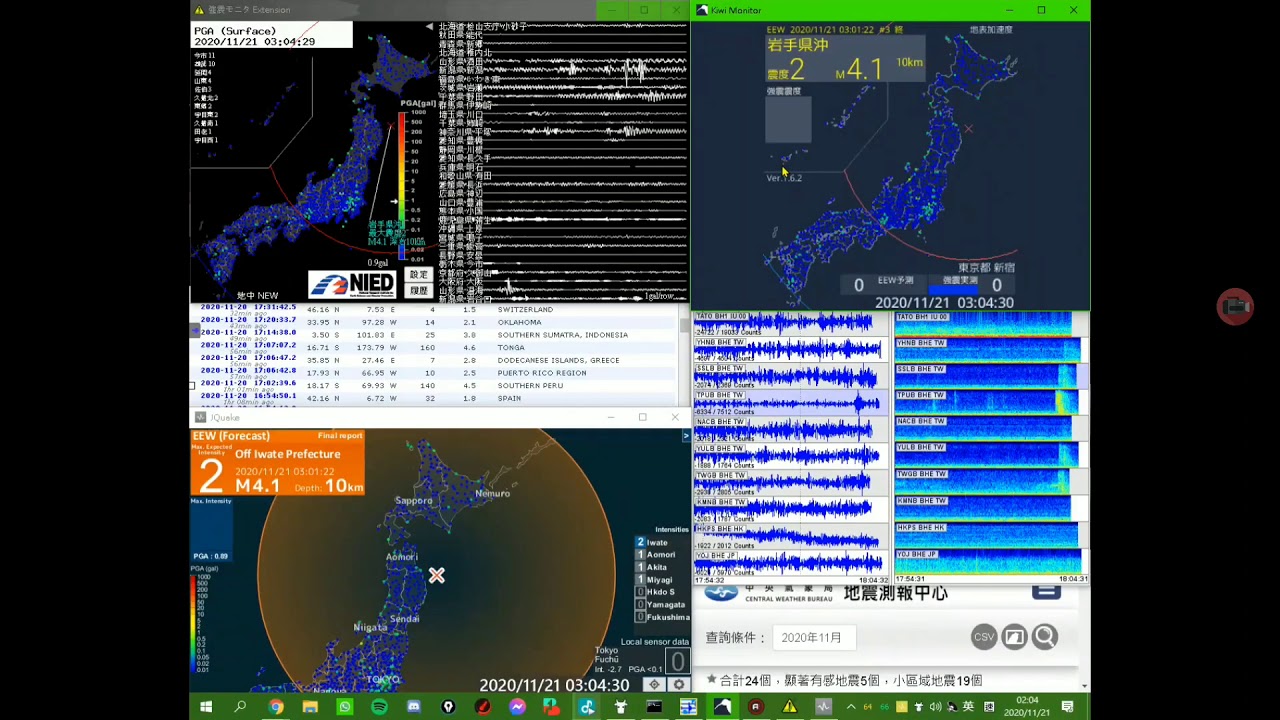Collapse the waveform list arrow
The width and height of the screenshot is (1280, 720).
(429, 27)
